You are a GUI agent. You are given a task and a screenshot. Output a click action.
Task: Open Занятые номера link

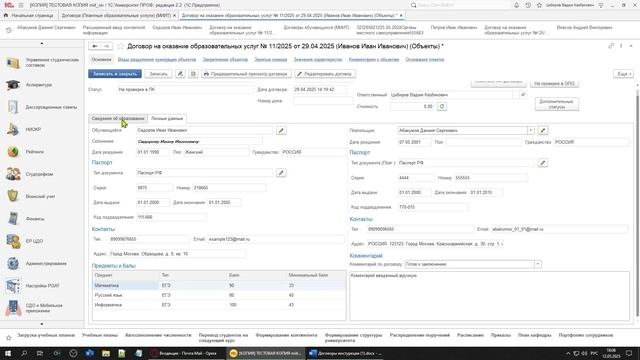271,60
